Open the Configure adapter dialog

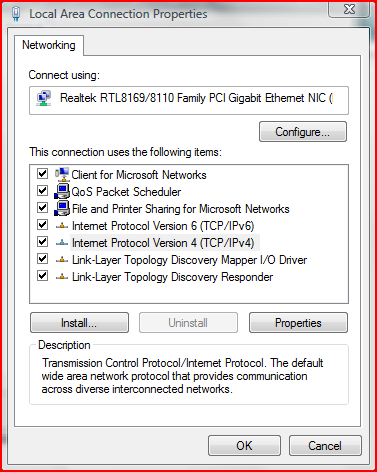[303, 132]
